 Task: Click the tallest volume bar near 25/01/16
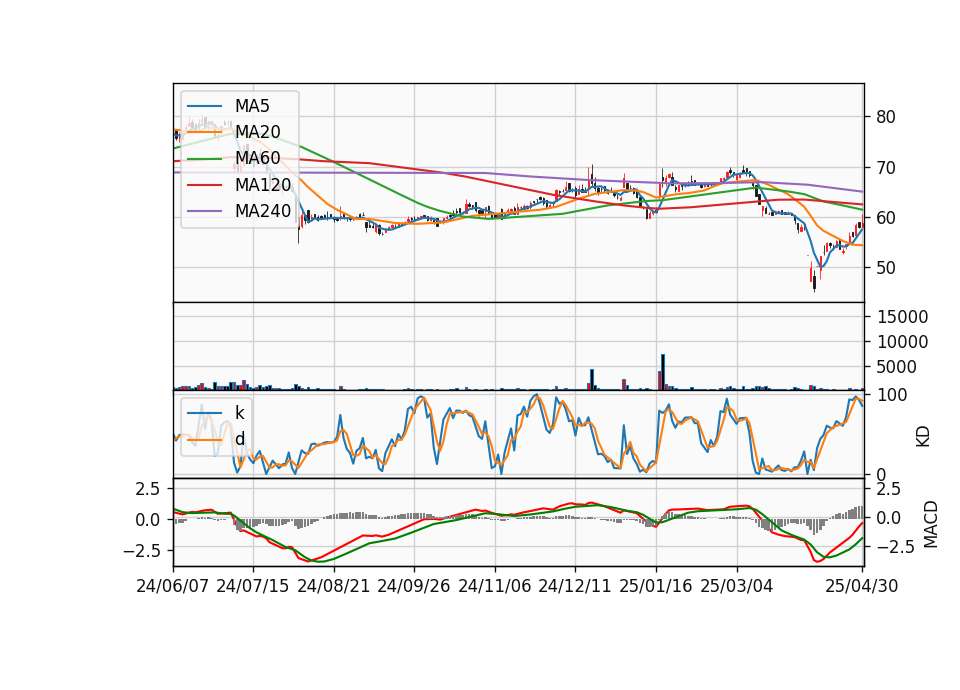[x=663, y=372]
